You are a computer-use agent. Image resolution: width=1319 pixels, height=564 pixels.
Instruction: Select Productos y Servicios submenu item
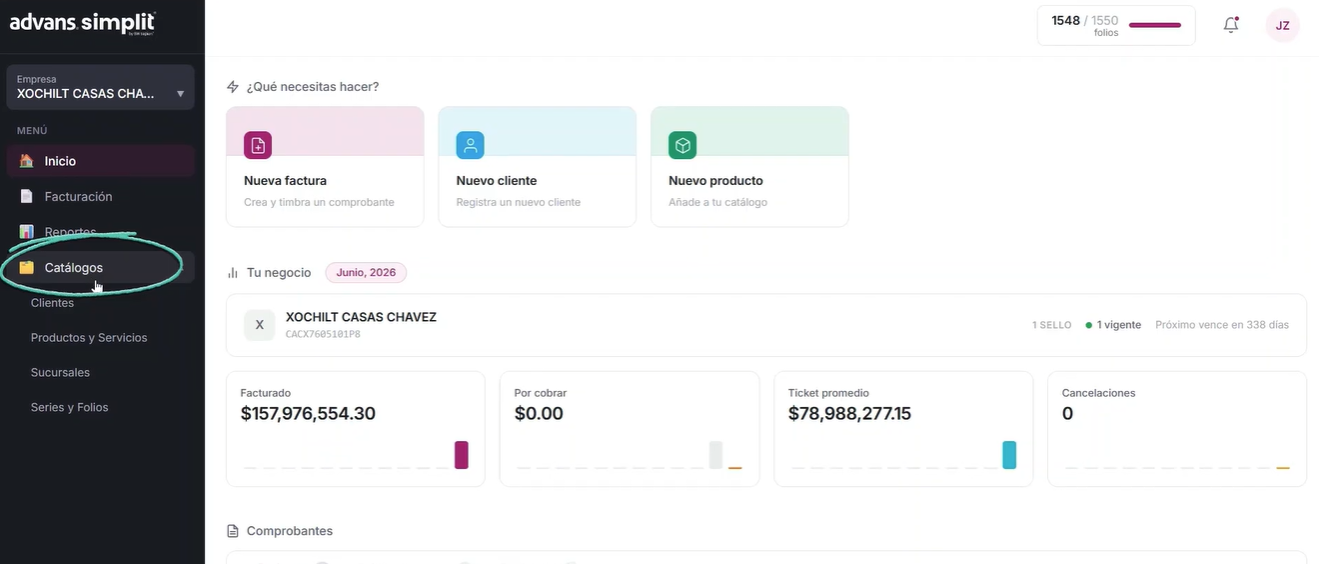coord(89,338)
